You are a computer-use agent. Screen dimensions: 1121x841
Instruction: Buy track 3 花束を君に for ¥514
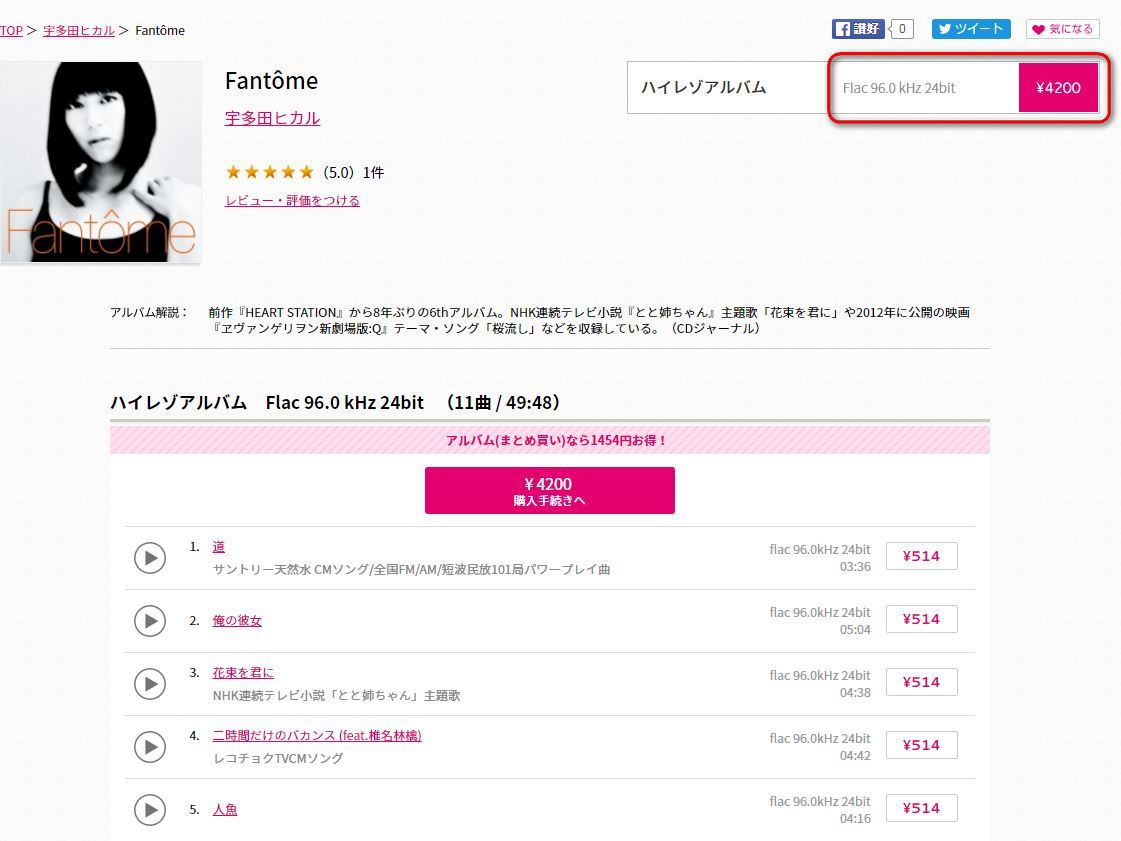(921, 682)
